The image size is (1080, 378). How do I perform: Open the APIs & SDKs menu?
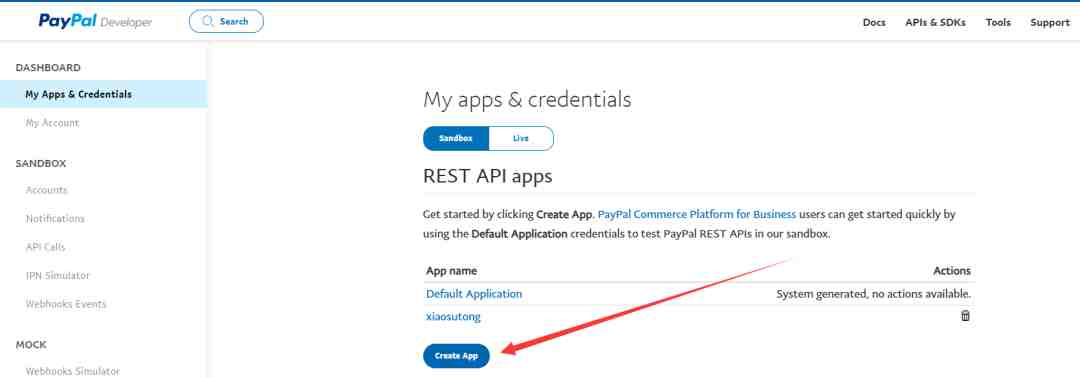[x=935, y=23]
